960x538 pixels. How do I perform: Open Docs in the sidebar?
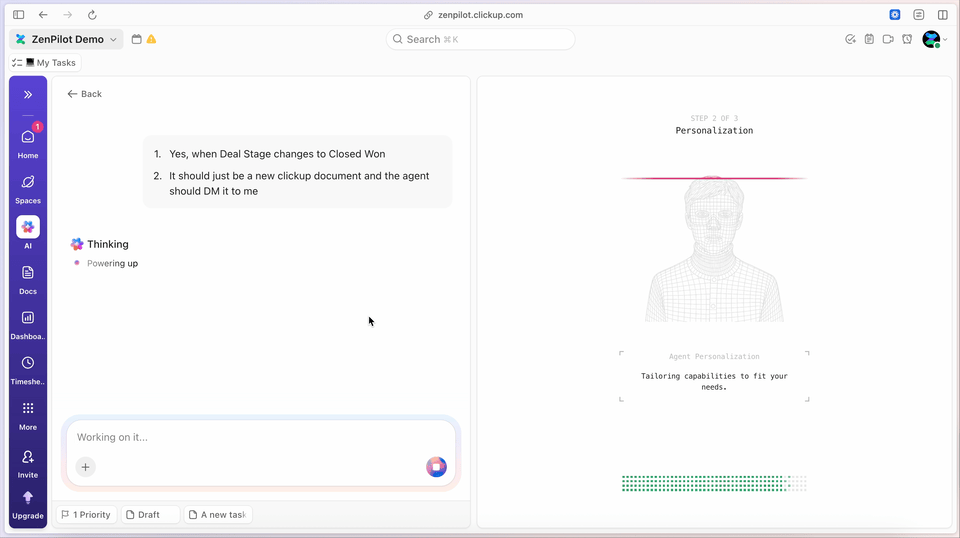point(28,280)
